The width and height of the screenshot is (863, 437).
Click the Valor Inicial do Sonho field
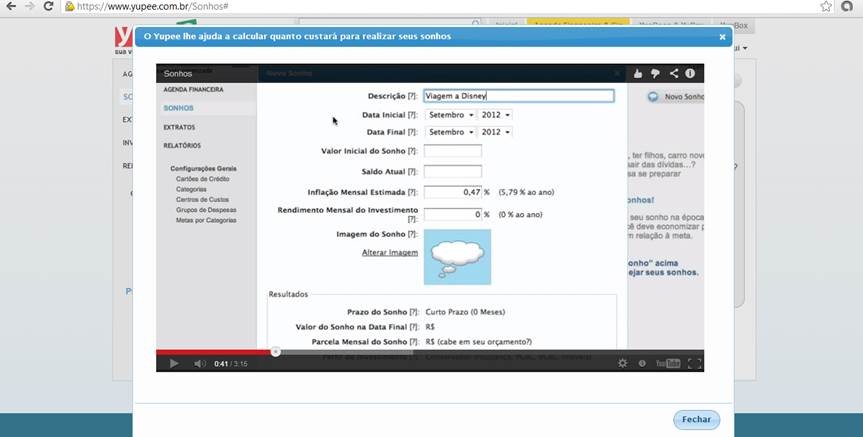(453, 151)
